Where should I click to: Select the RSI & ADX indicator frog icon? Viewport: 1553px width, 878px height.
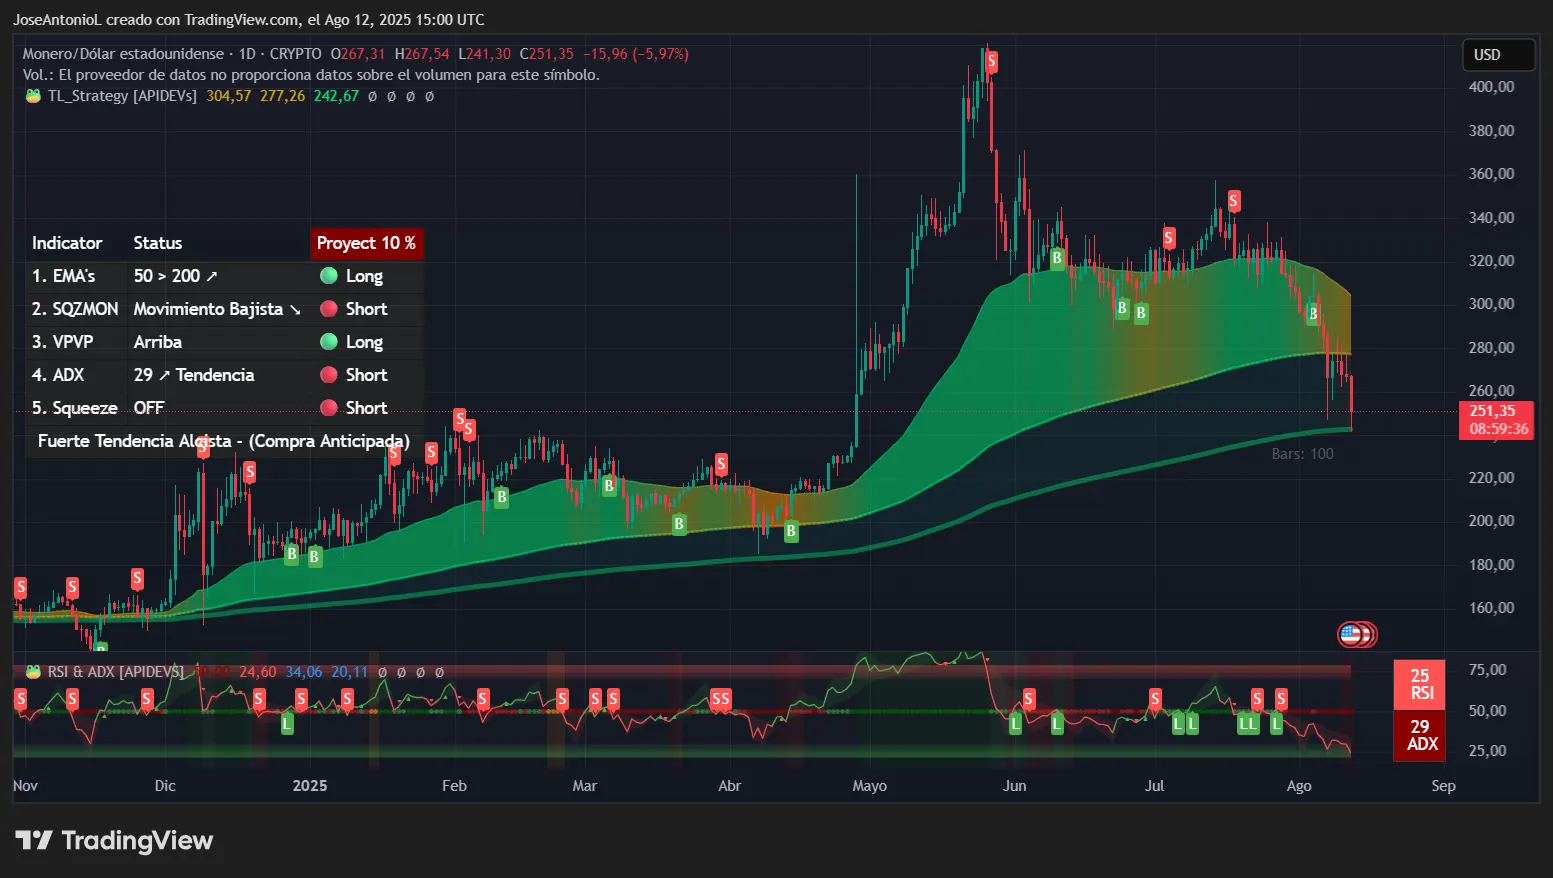[x=31, y=672]
